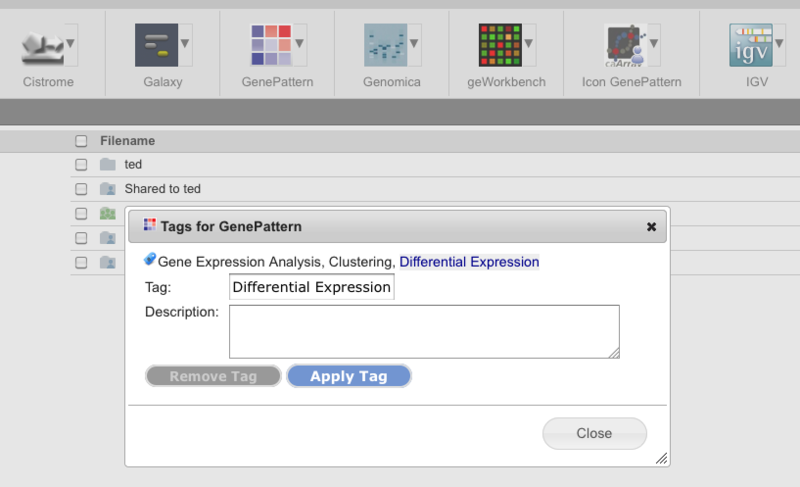Open the Galaxy tool icon
The image size is (800, 487).
[156, 45]
